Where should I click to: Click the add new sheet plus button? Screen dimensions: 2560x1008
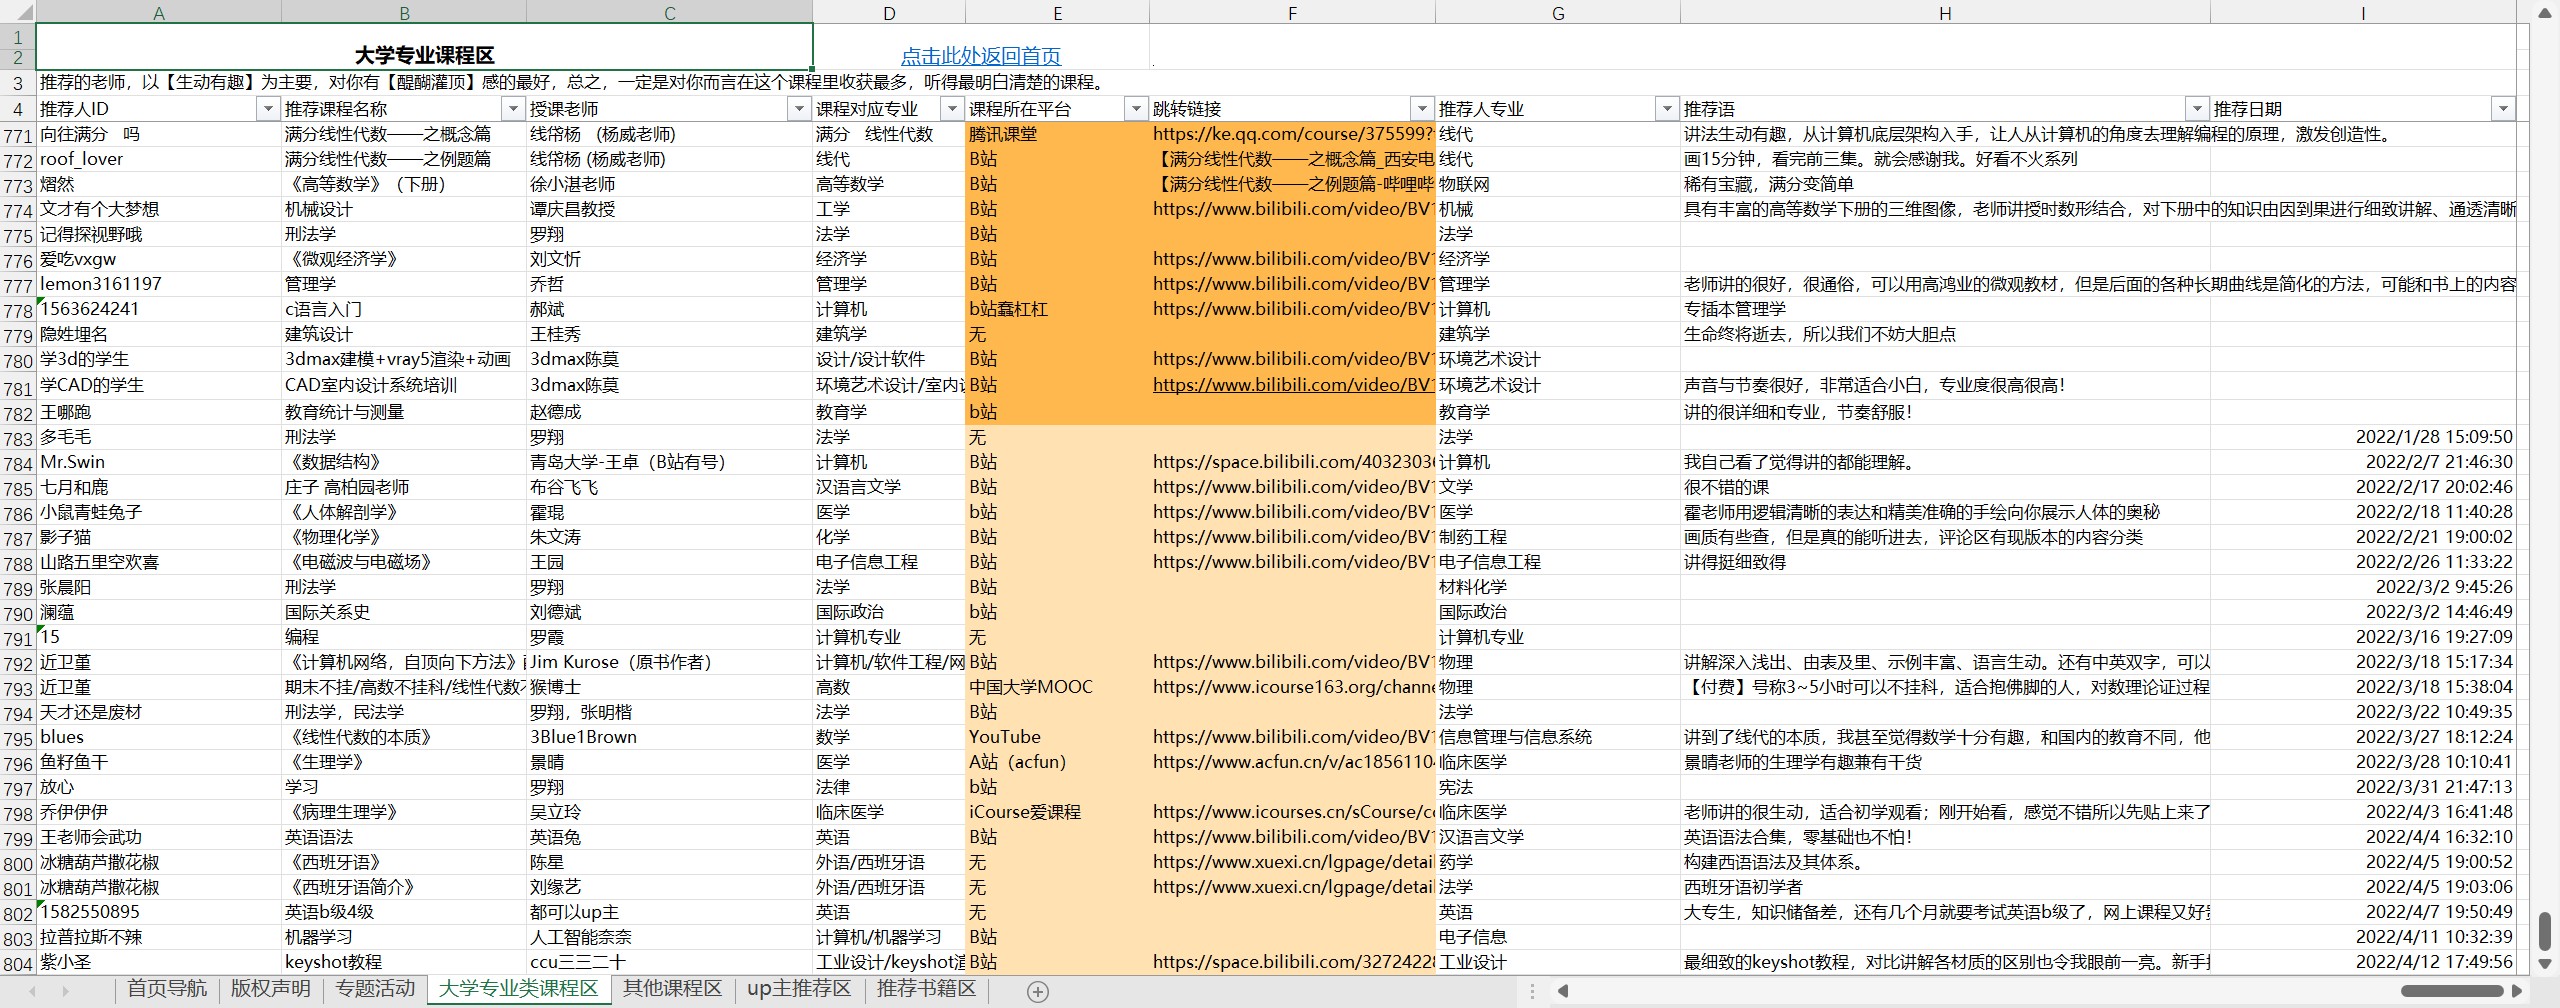(1038, 991)
